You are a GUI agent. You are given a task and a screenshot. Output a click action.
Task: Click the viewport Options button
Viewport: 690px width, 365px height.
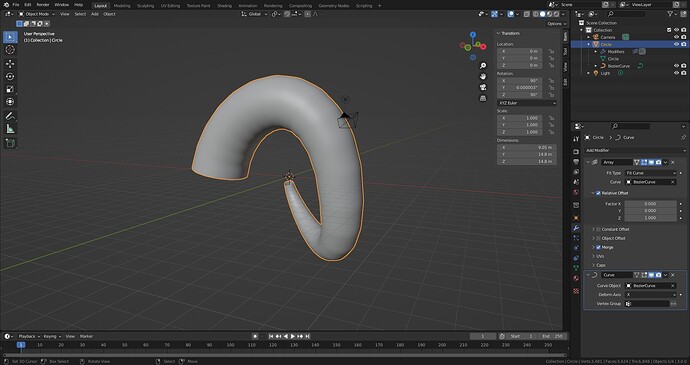coord(556,24)
